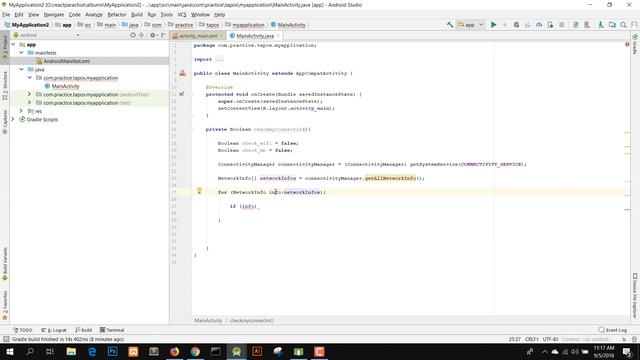Click the Collapse All icon in Project panel
Viewport: 640px width, 360px height.
[142, 35]
